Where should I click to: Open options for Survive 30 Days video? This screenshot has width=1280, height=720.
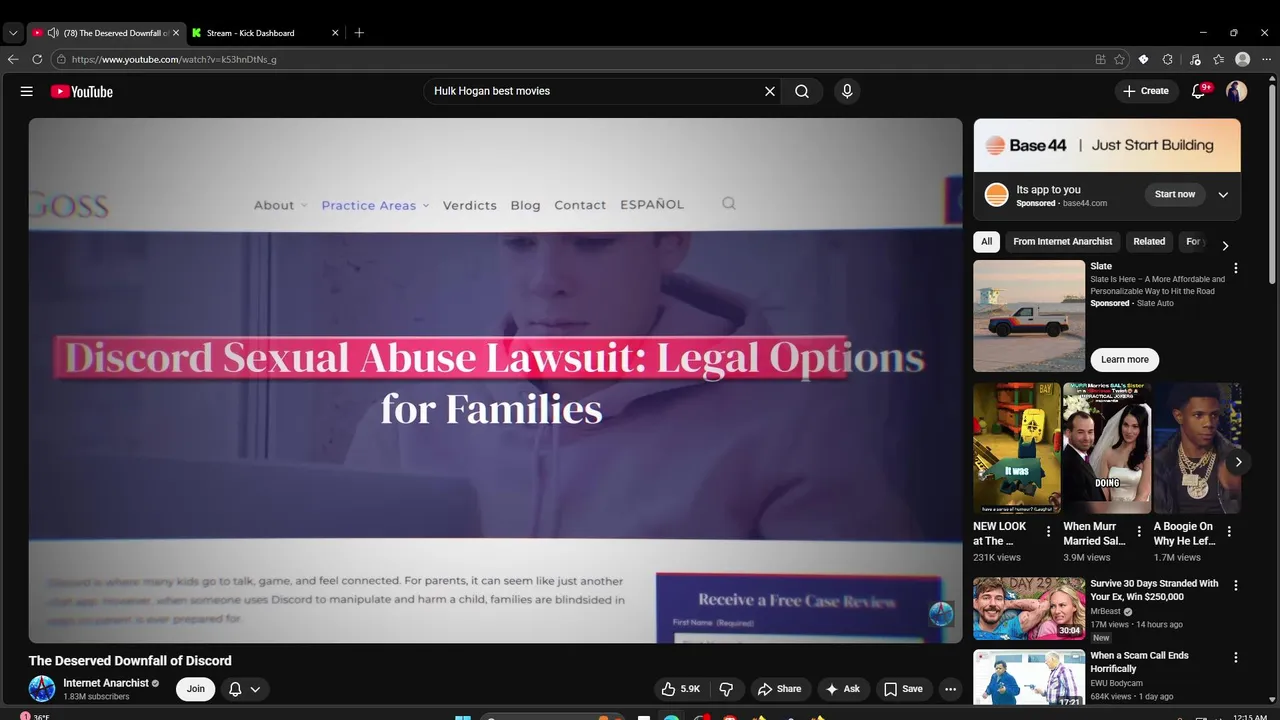[x=1236, y=585]
